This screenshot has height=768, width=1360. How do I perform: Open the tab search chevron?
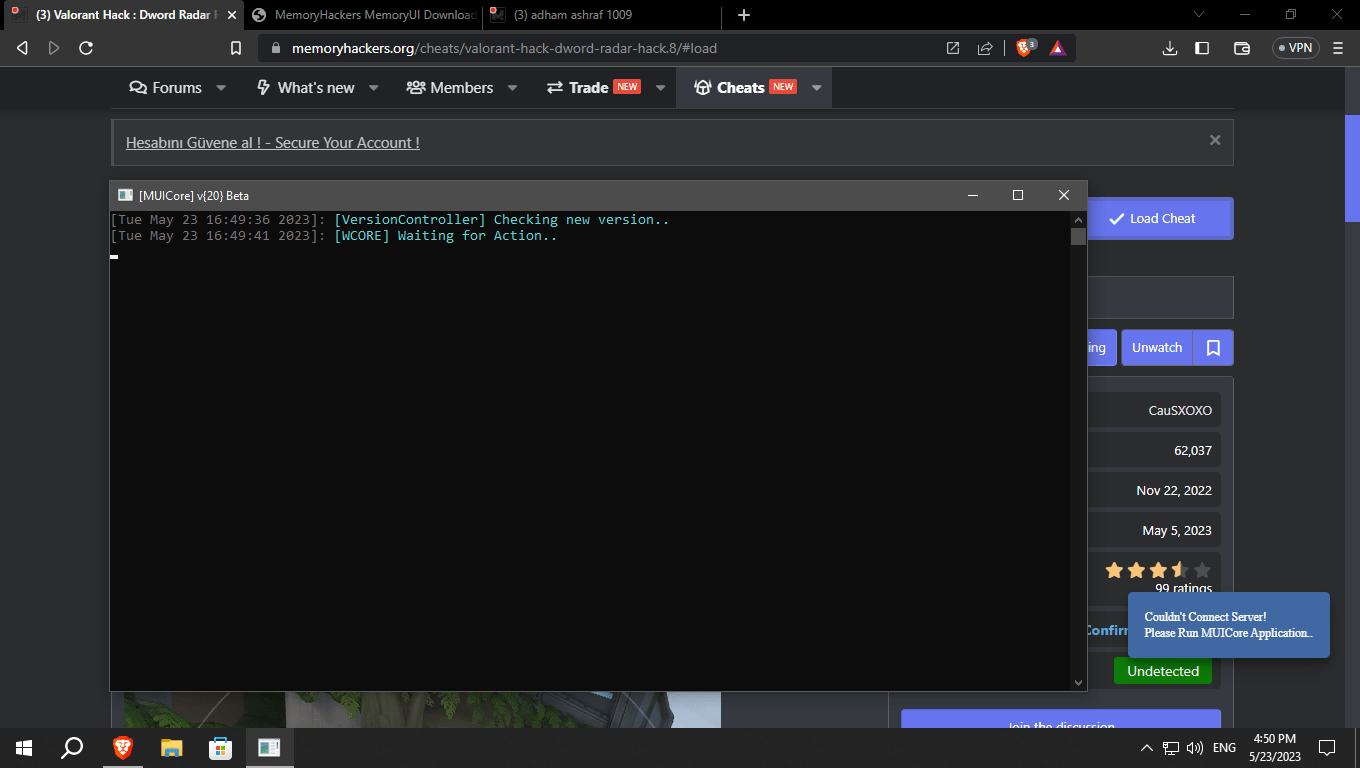point(1199,15)
